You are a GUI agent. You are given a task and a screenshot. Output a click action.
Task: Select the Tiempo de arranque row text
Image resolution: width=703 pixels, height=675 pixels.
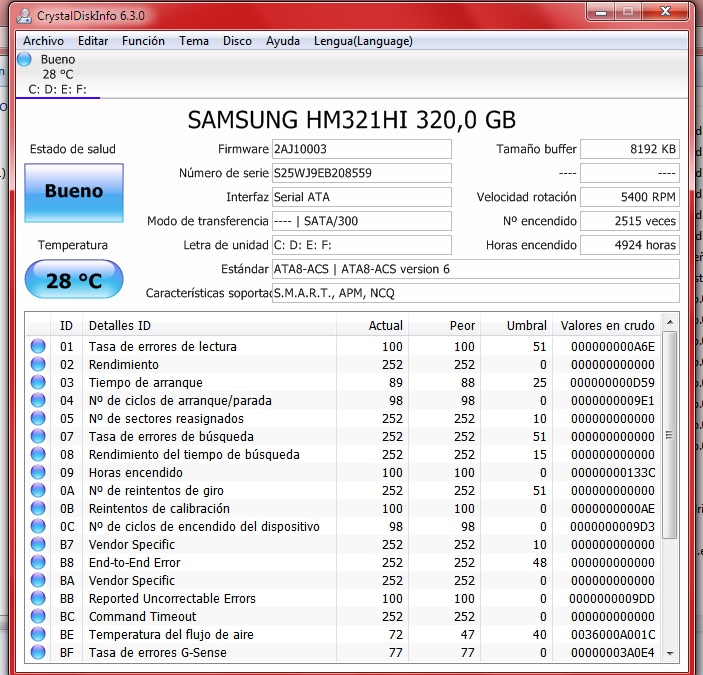[x=146, y=382]
